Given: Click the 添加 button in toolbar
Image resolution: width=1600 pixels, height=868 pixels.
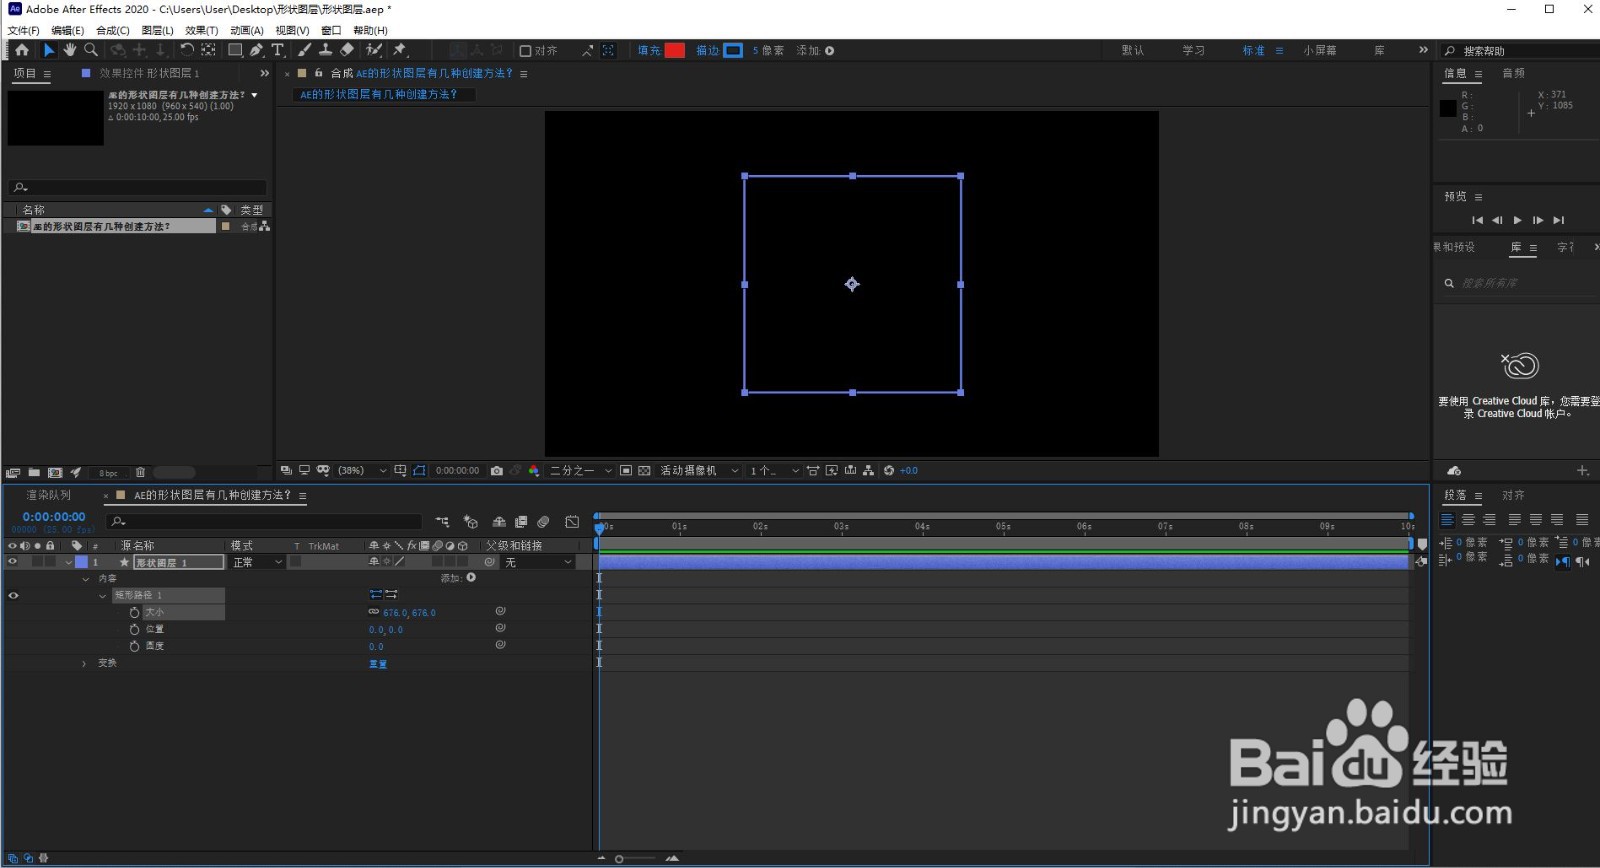Looking at the screenshot, I should (x=815, y=50).
